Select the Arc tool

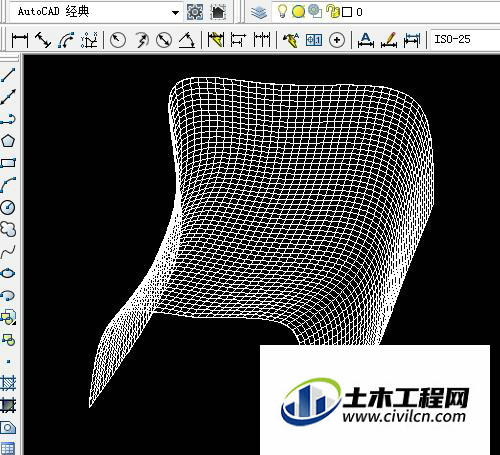pyautogui.click(x=8, y=185)
